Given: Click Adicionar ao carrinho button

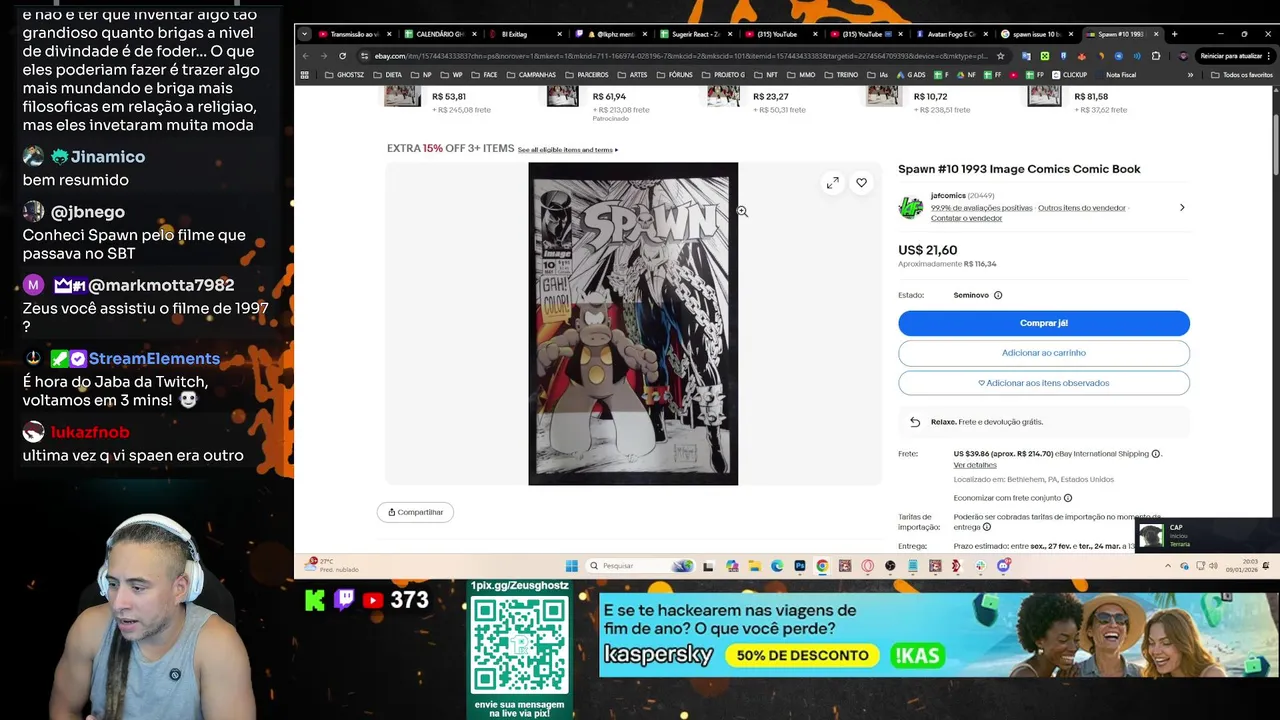Looking at the screenshot, I should [x=1044, y=353].
